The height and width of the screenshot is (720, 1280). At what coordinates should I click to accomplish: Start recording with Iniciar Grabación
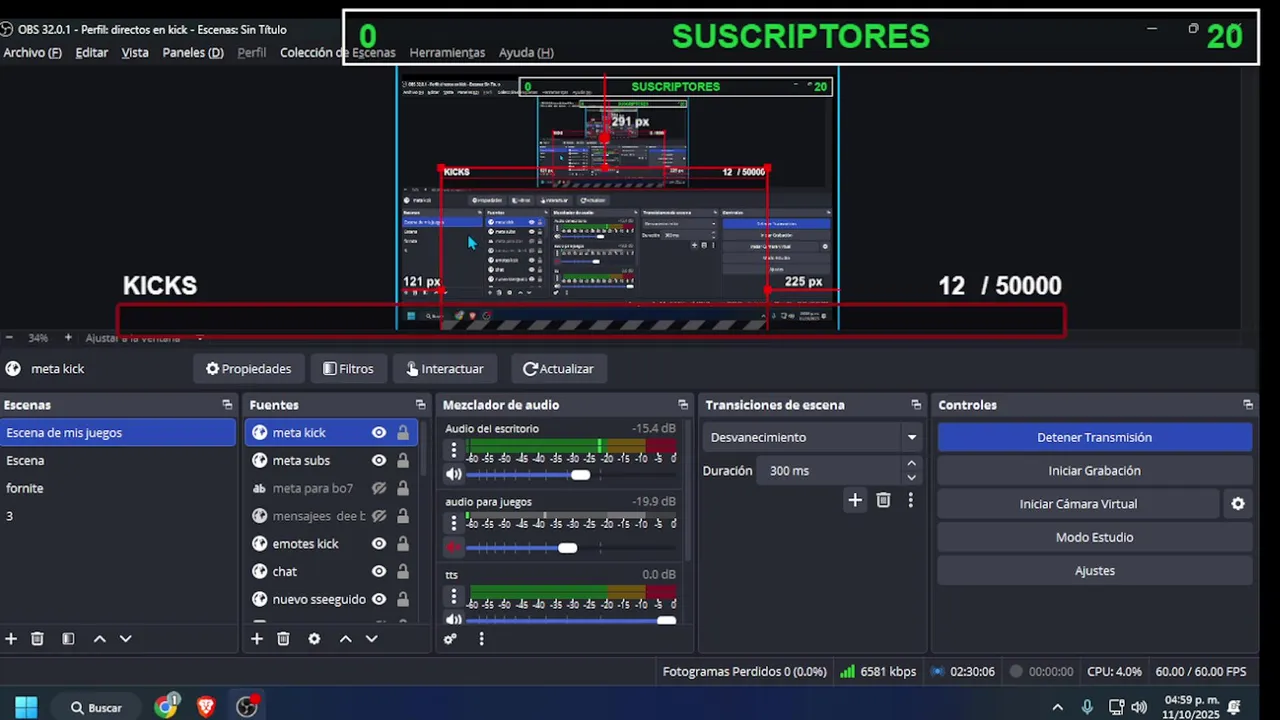click(x=1094, y=471)
